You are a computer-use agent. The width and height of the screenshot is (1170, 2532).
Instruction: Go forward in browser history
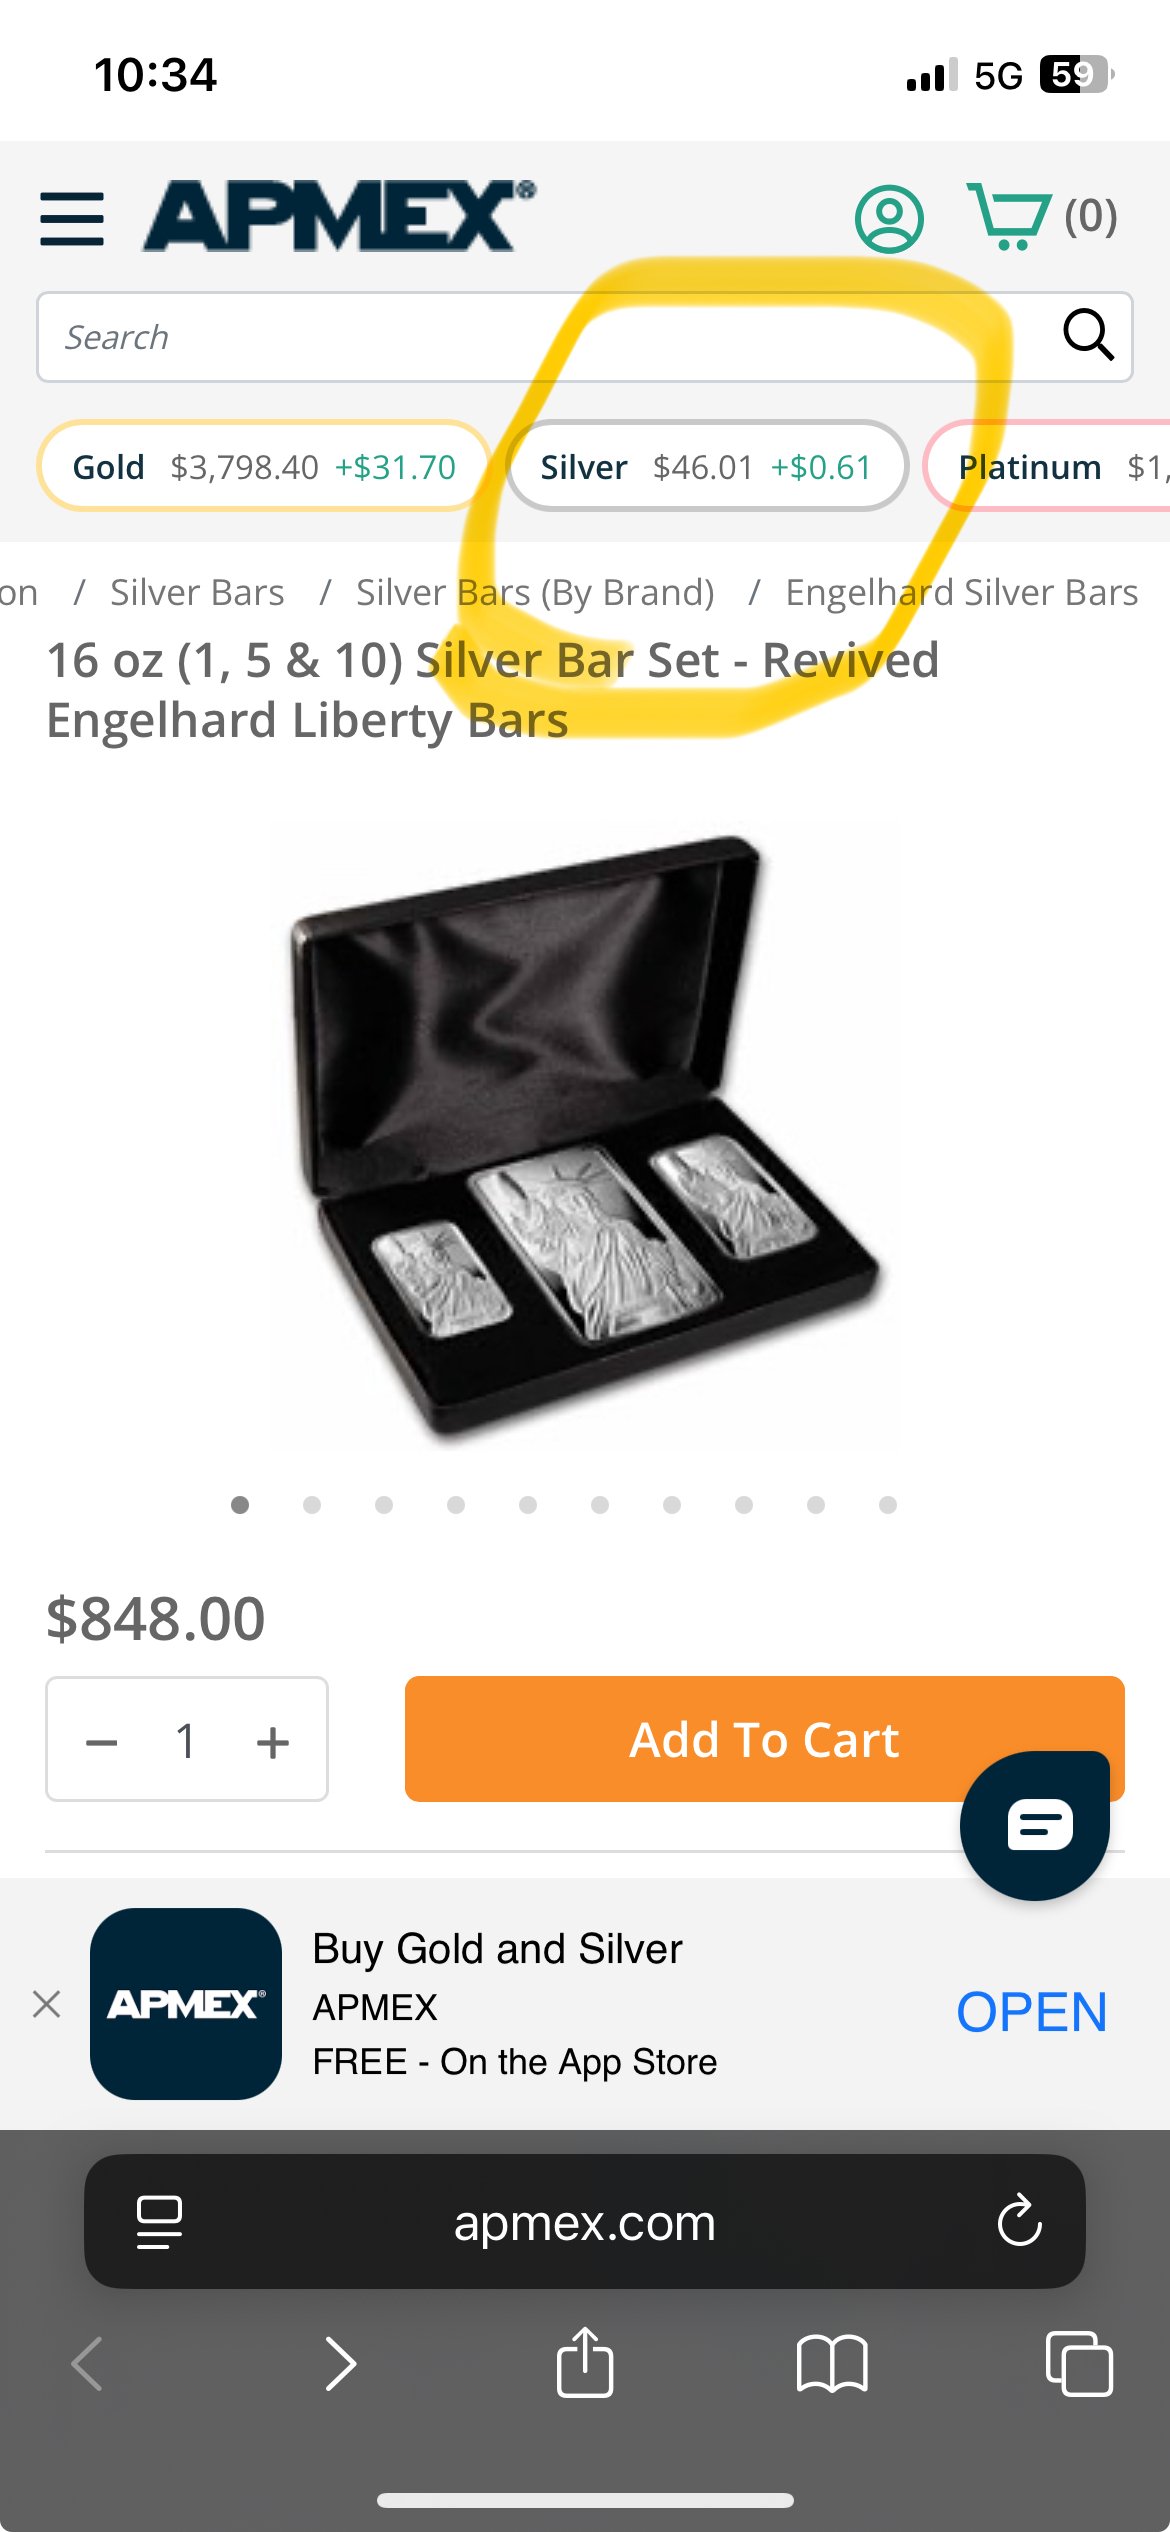[340, 2364]
